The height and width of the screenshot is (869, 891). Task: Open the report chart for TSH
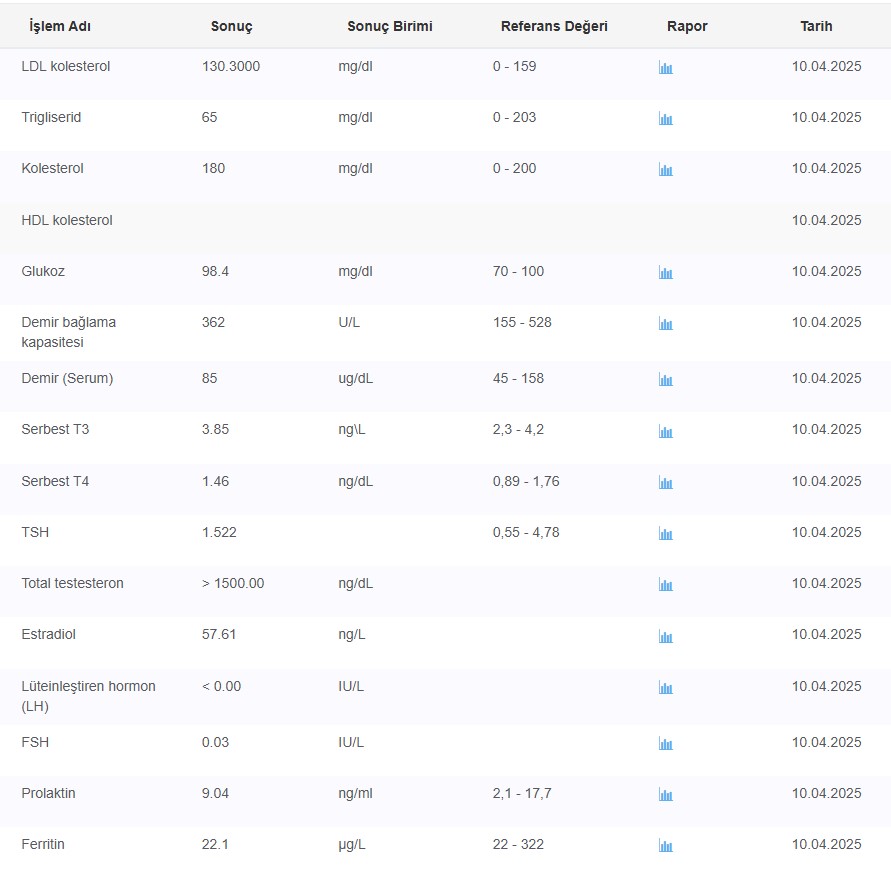(665, 534)
